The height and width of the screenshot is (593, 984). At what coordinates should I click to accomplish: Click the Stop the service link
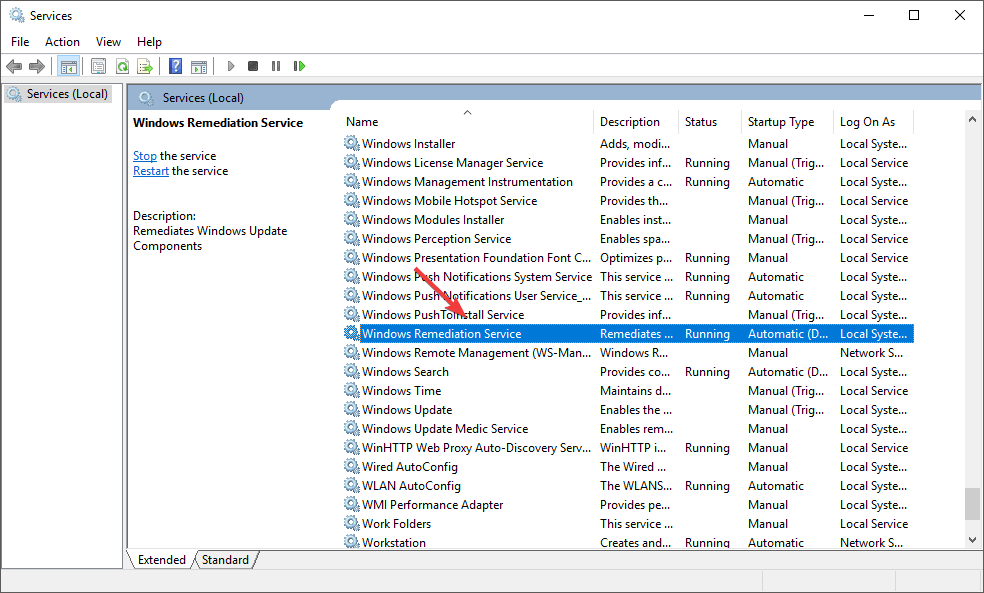144,156
